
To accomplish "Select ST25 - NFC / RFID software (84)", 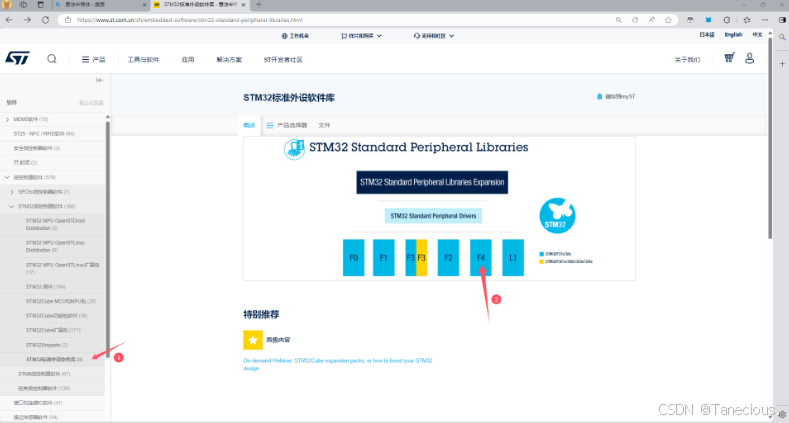I will [44, 134].
